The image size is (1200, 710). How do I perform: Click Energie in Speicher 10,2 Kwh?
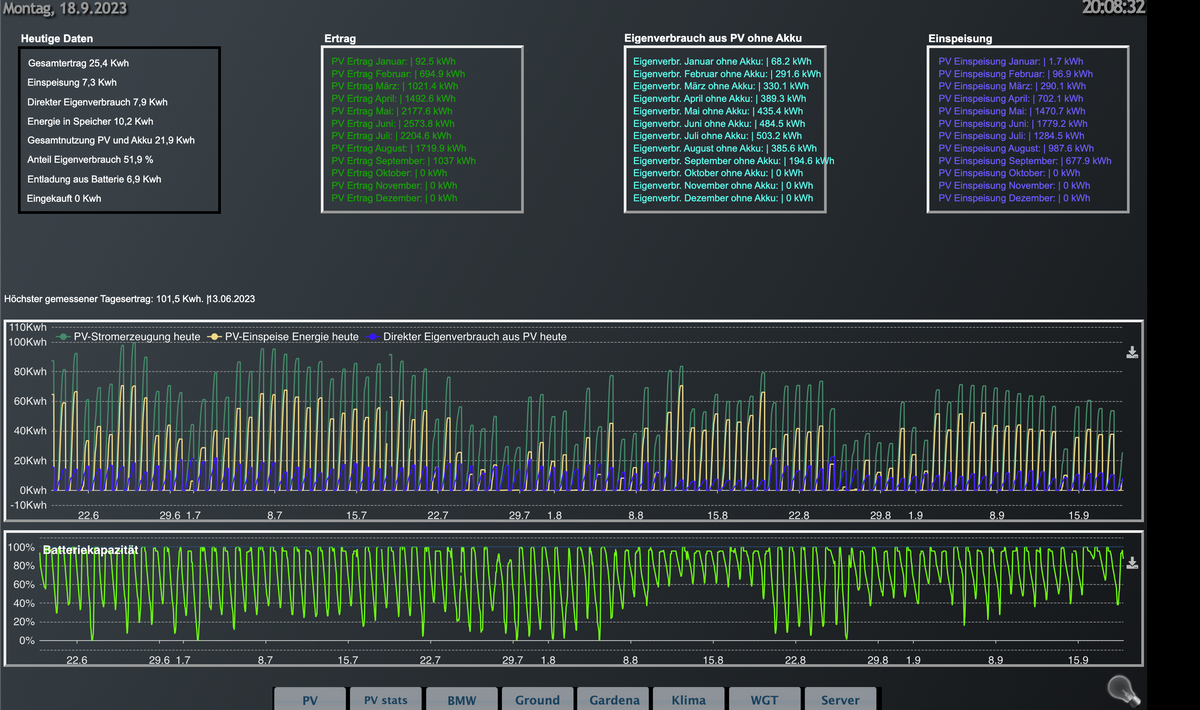coord(90,121)
